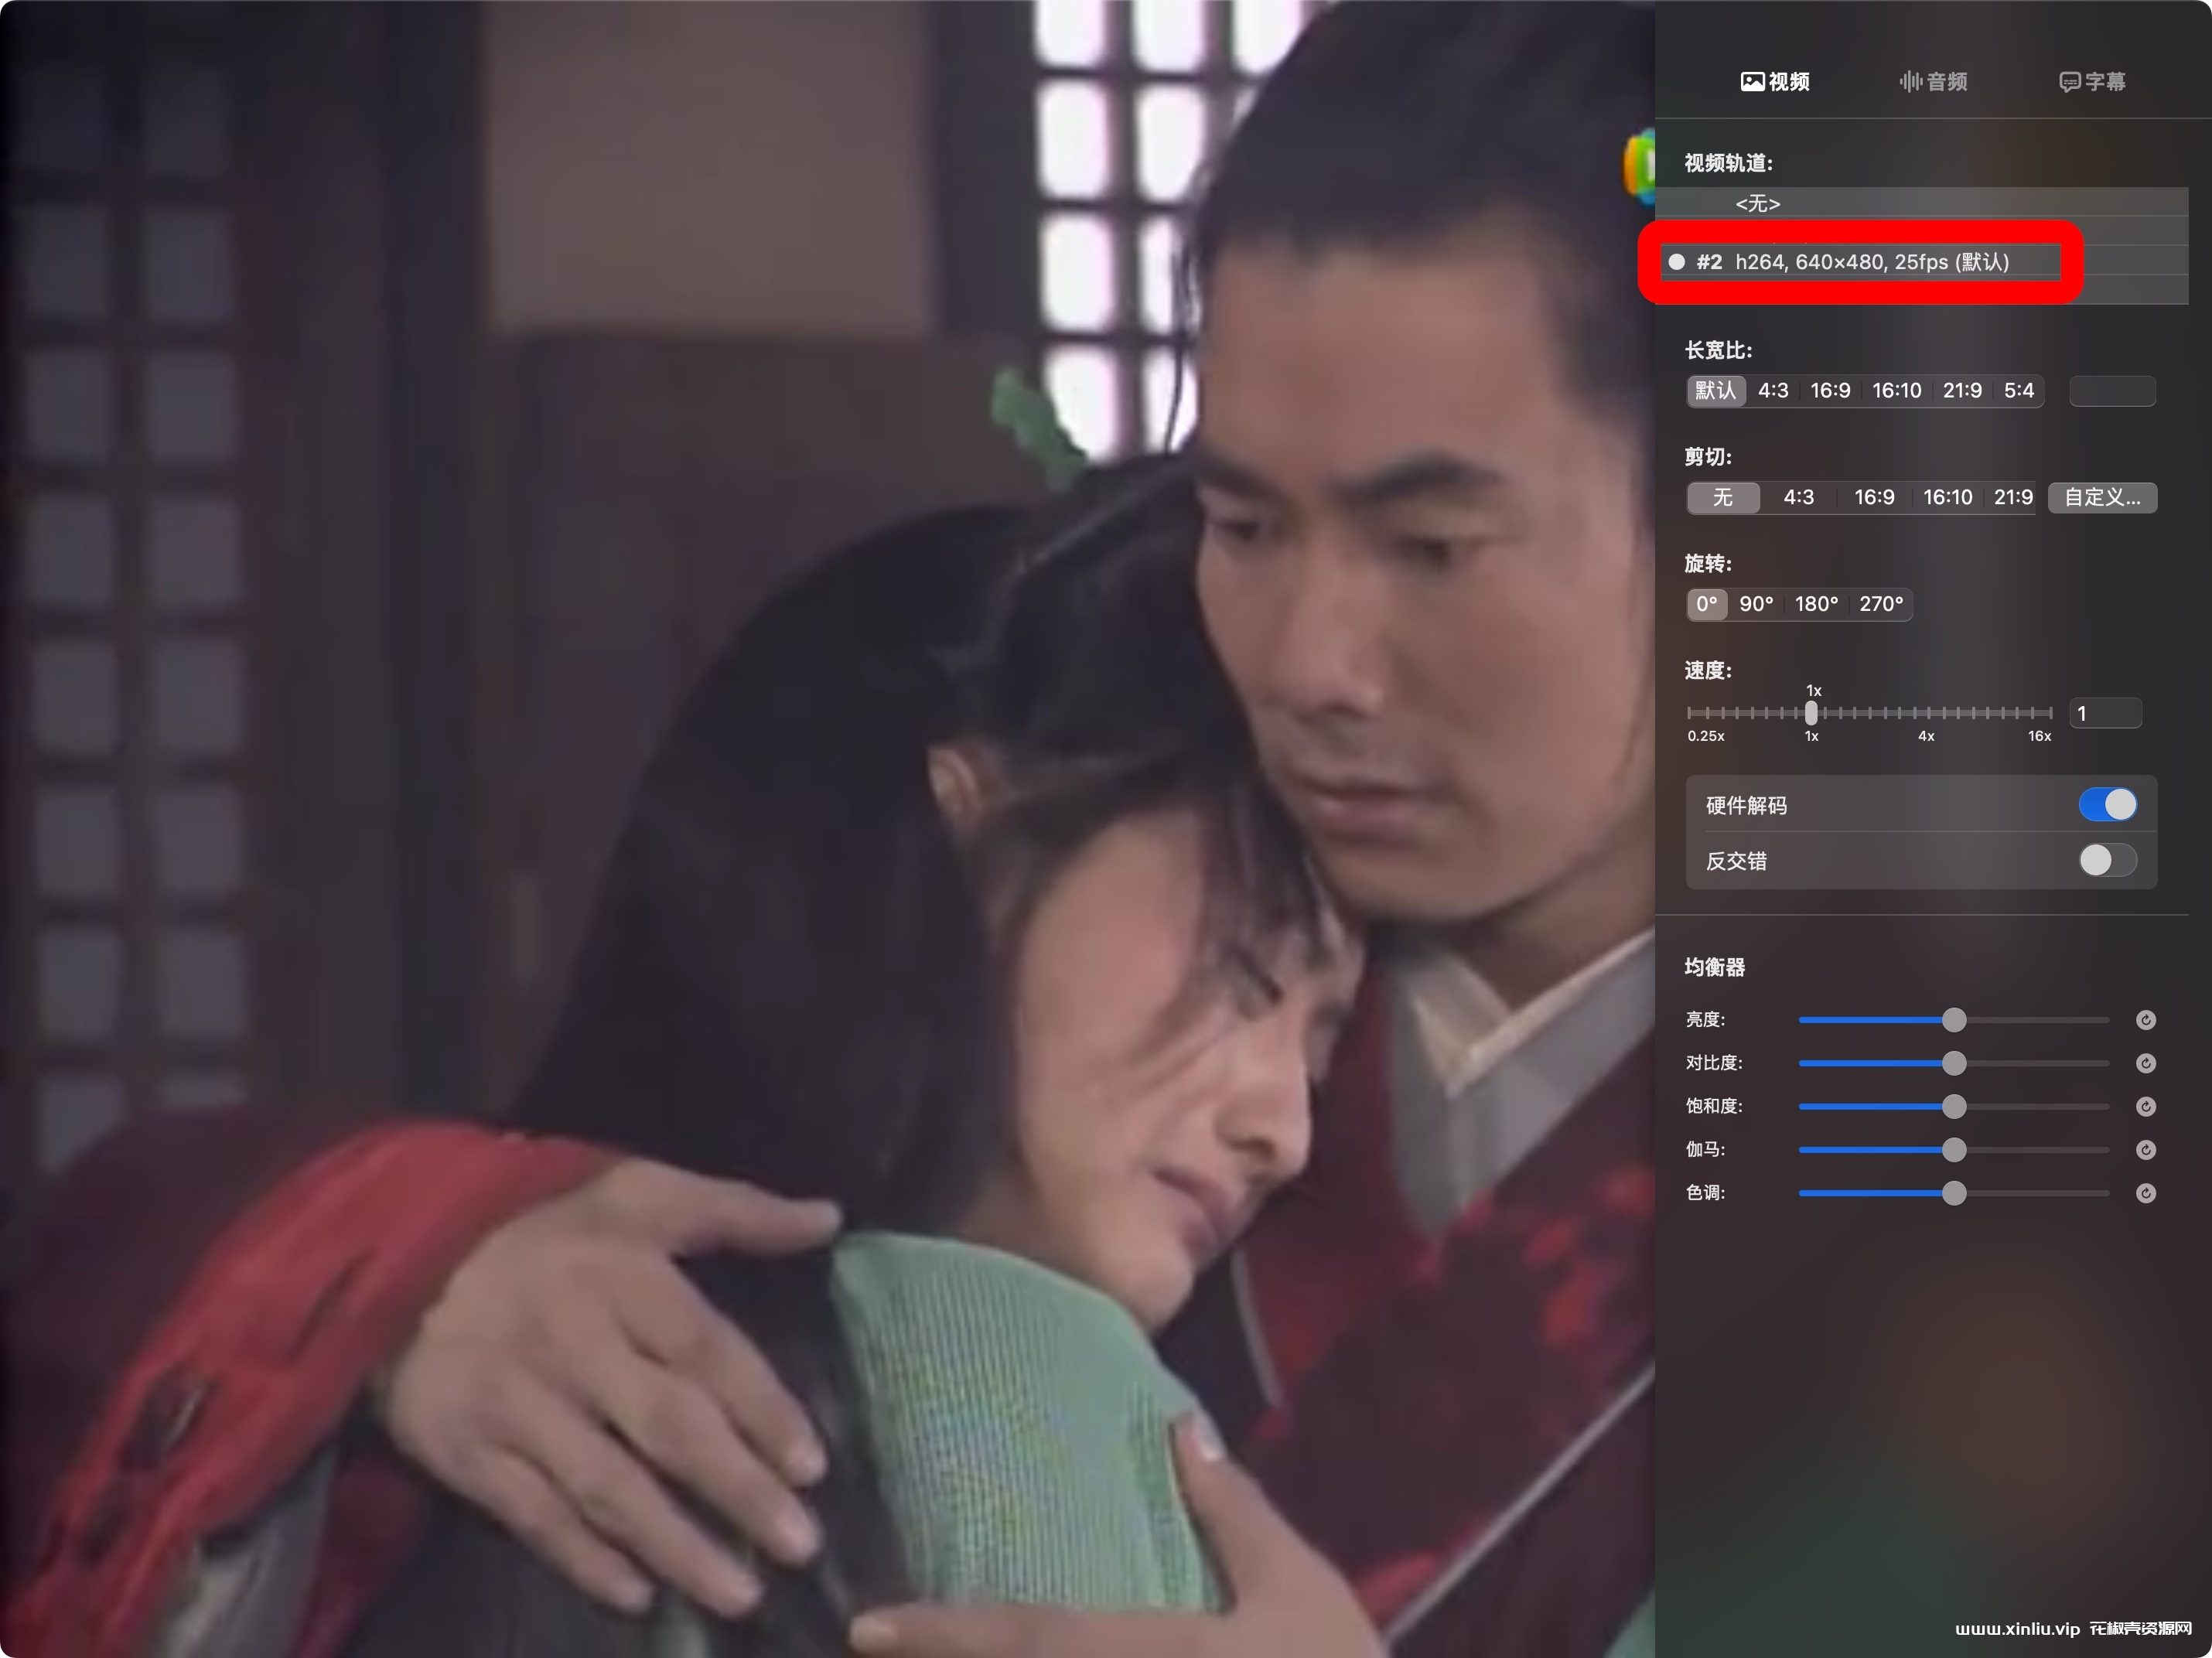This screenshot has height=1658, width=2212.
Task: Adjust the 对比度 contrast slider
Action: coord(1954,1063)
